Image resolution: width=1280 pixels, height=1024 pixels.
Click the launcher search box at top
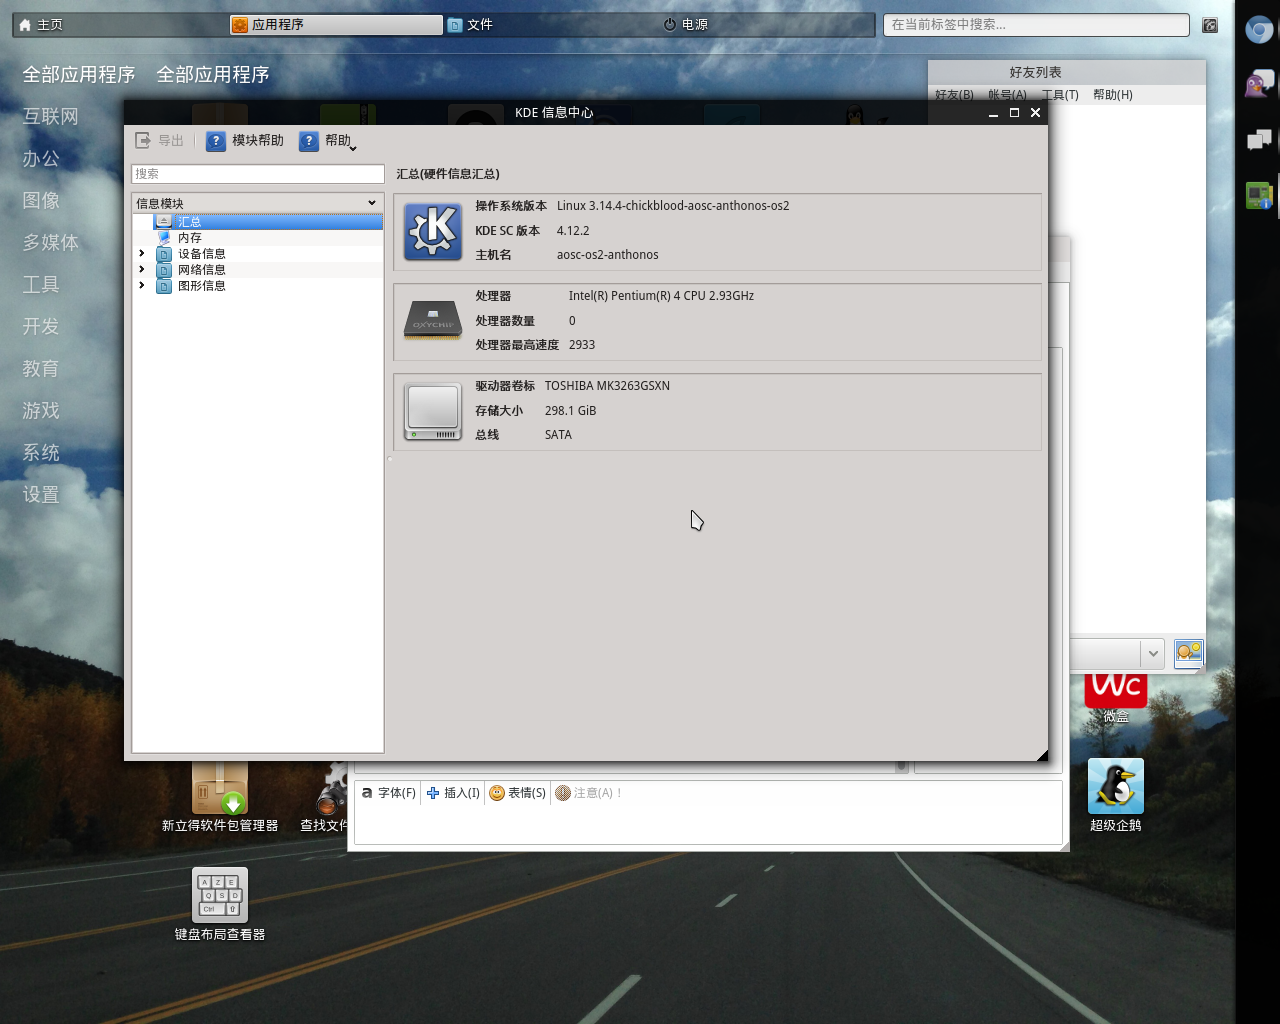[1036, 25]
